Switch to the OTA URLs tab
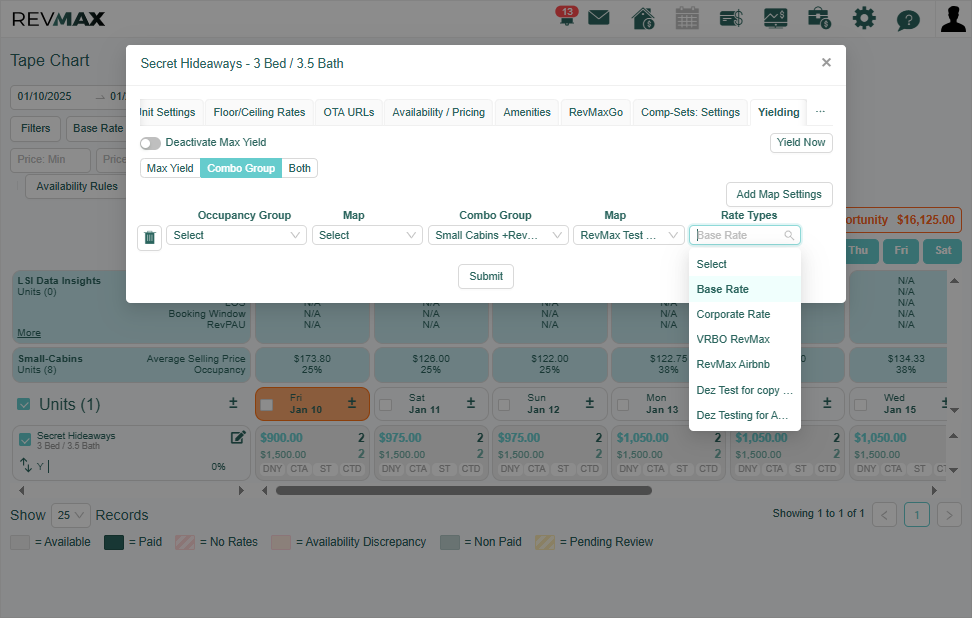This screenshot has width=972, height=618. coord(348,112)
